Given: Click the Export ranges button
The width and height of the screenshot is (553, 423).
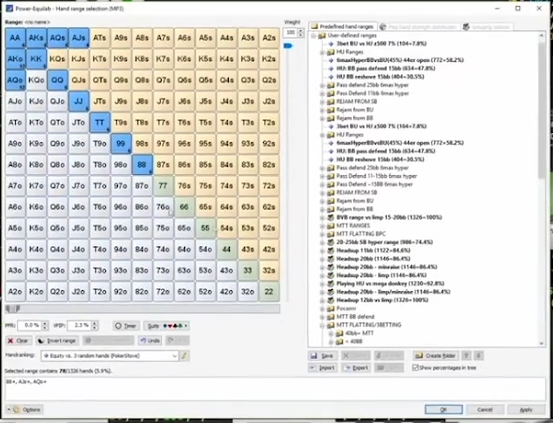Looking at the screenshot, I should click(x=356, y=368).
